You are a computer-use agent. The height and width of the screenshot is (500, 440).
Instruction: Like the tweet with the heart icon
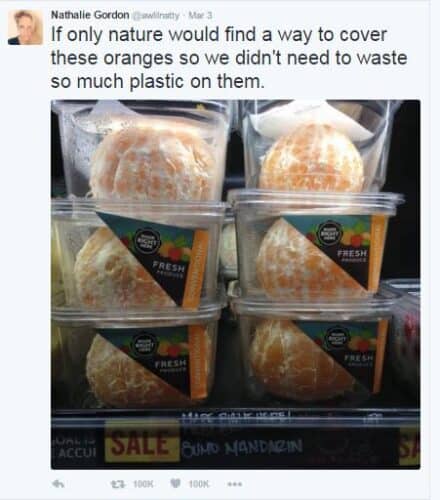176,483
